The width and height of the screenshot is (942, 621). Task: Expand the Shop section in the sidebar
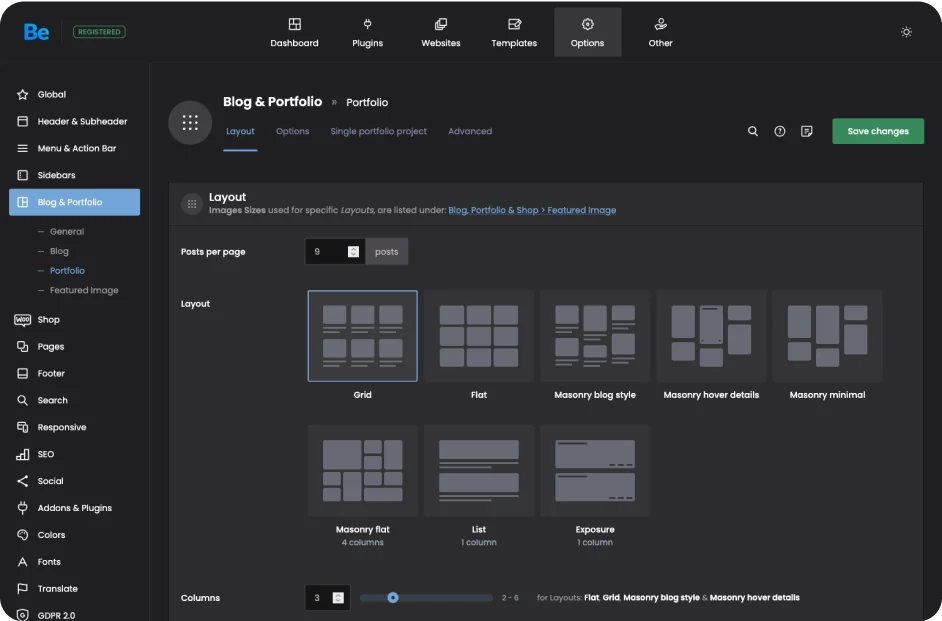[49, 320]
